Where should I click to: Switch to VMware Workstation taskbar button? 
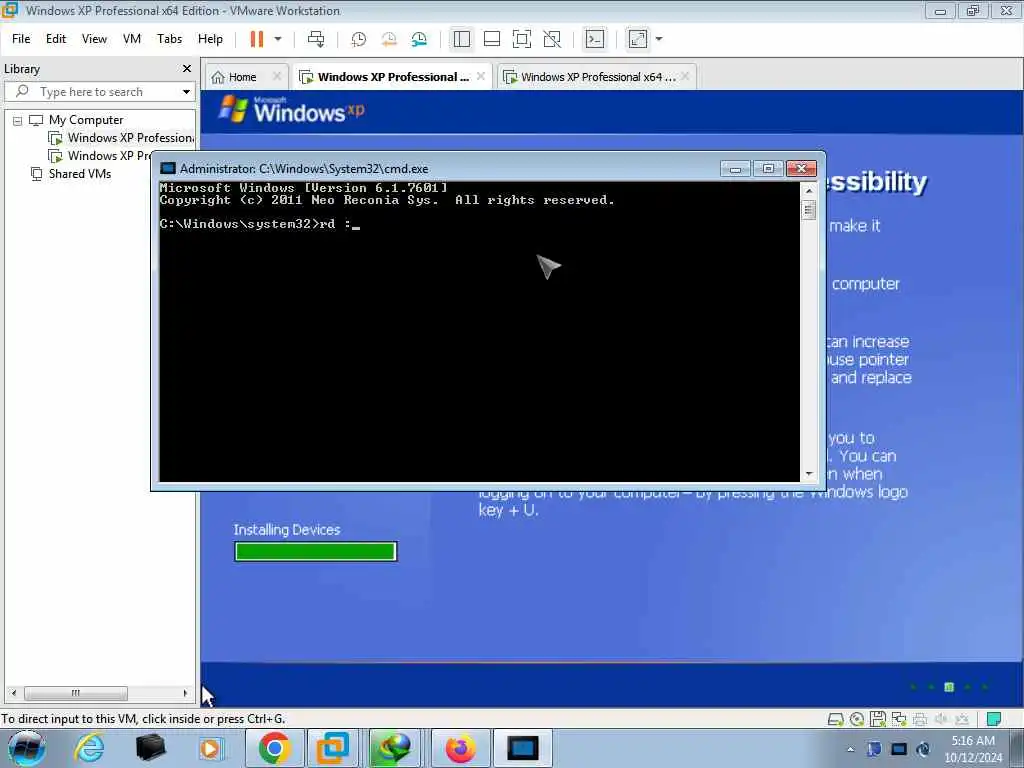[x=333, y=748]
